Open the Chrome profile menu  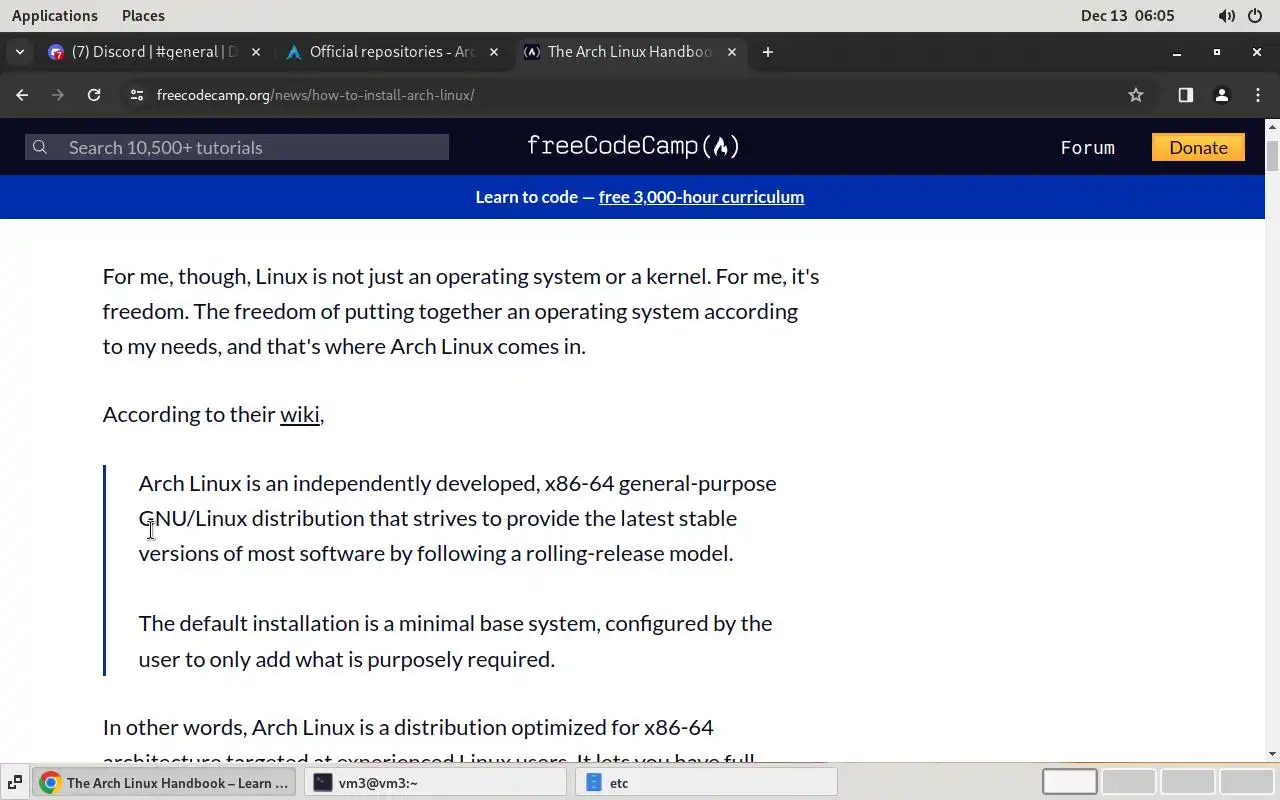tap(1221, 95)
